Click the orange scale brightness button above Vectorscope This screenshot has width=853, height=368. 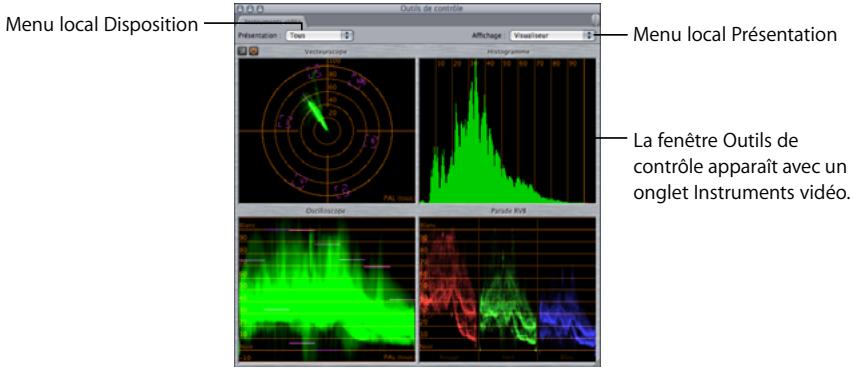pos(254,51)
